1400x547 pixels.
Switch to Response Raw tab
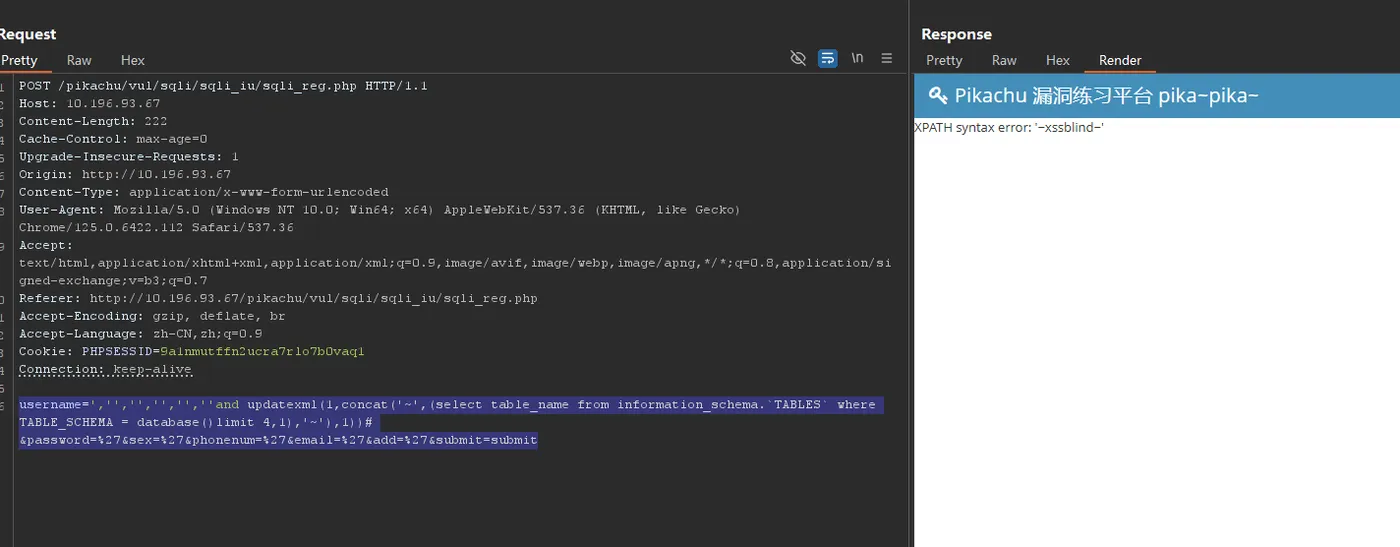1004,60
